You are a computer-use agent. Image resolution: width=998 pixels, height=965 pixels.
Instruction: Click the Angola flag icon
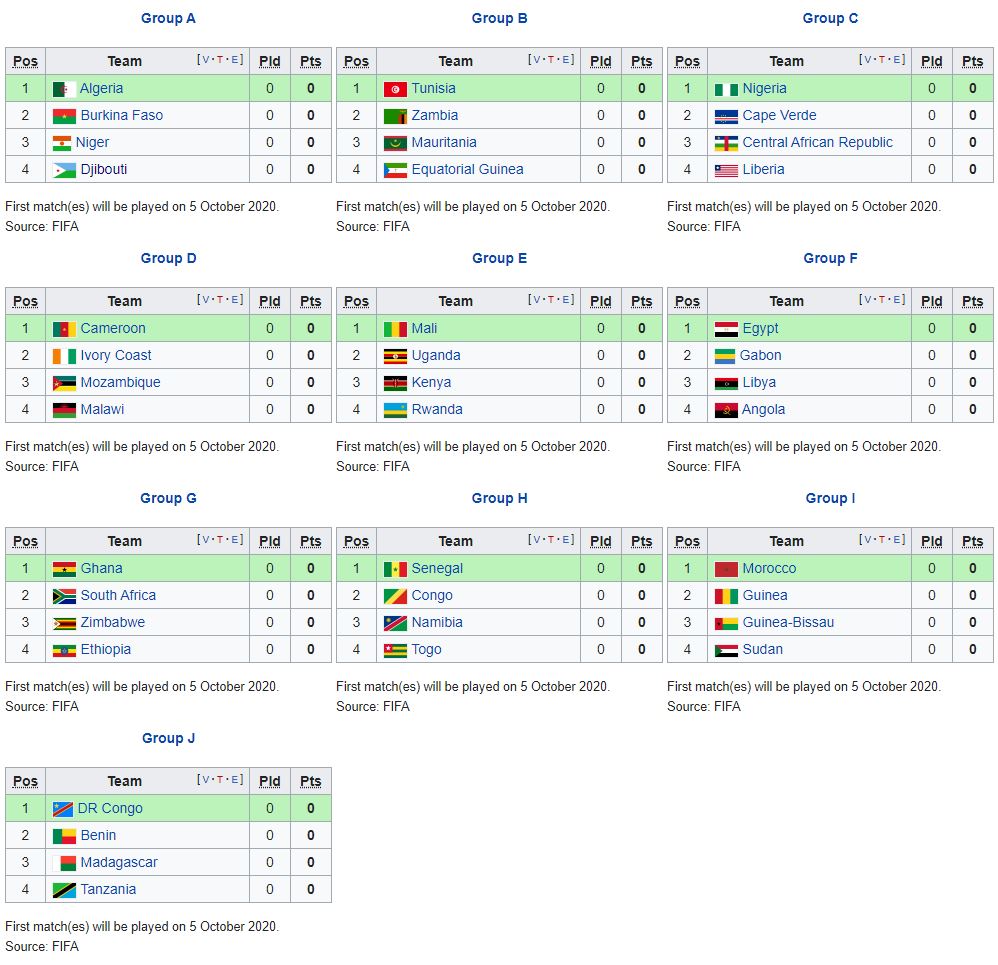[x=726, y=410]
